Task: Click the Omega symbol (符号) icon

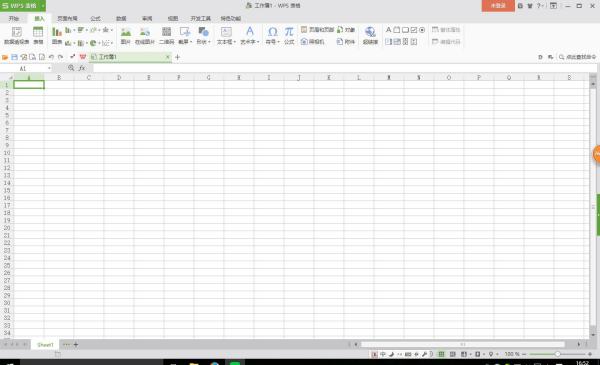Action: tap(272, 31)
